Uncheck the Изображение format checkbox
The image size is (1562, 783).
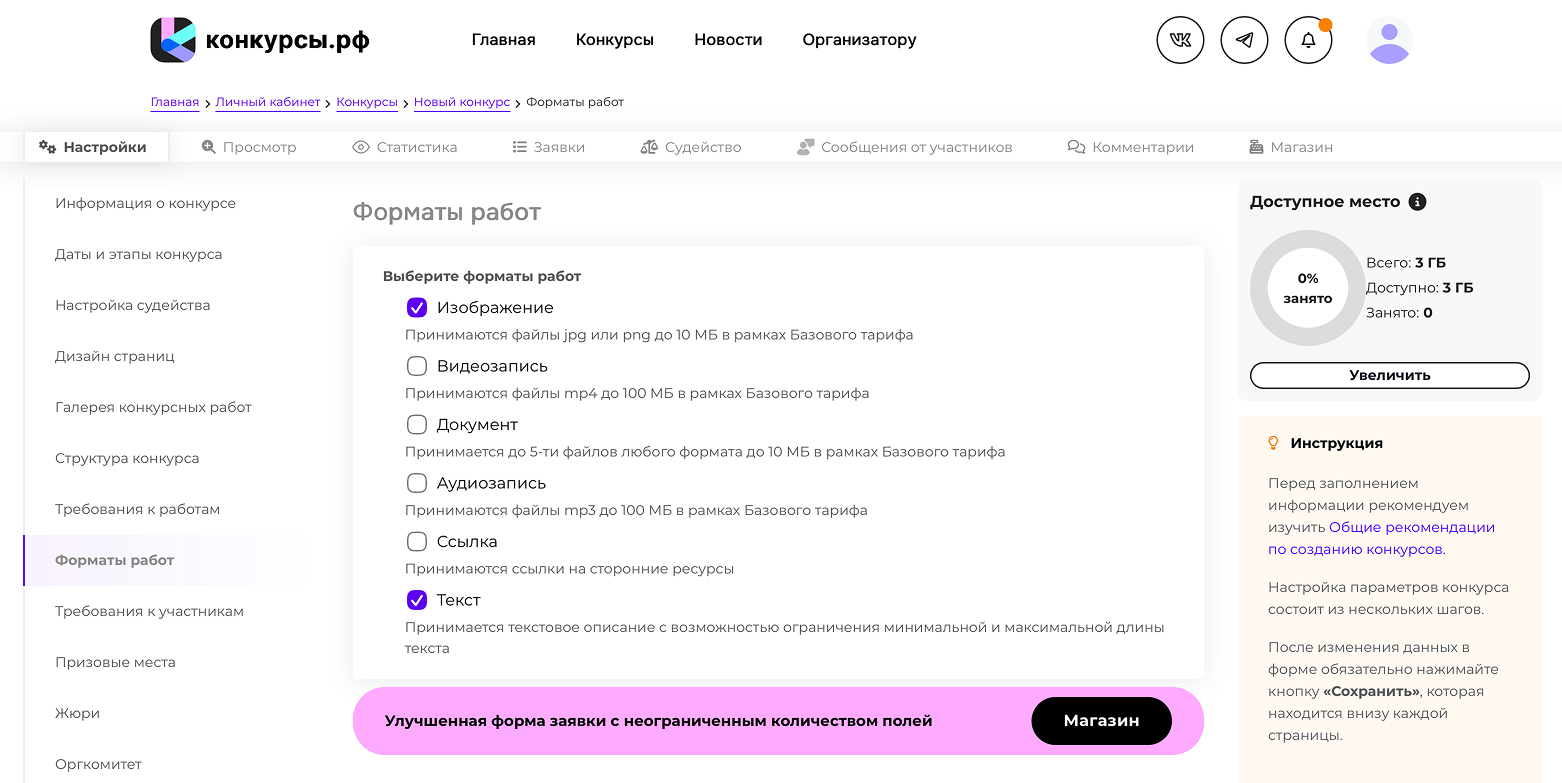417,308
